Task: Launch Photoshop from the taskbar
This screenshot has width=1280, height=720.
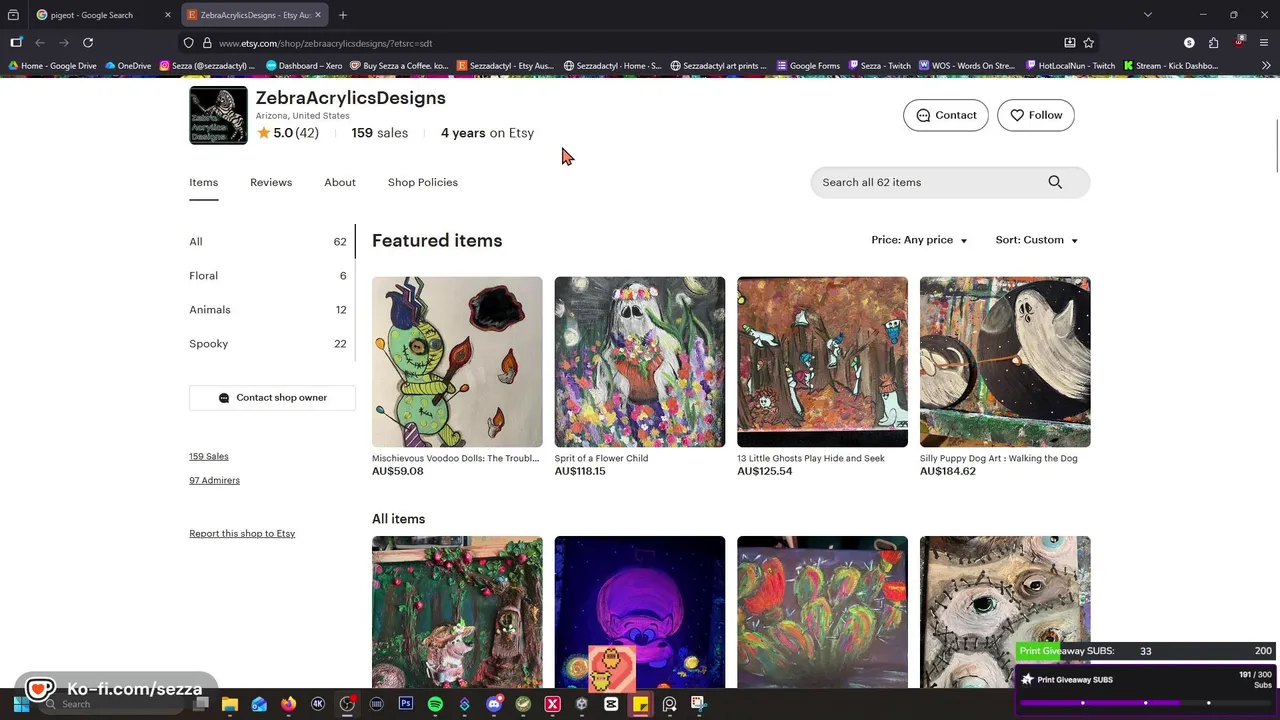Action: [x=406, y=704]
